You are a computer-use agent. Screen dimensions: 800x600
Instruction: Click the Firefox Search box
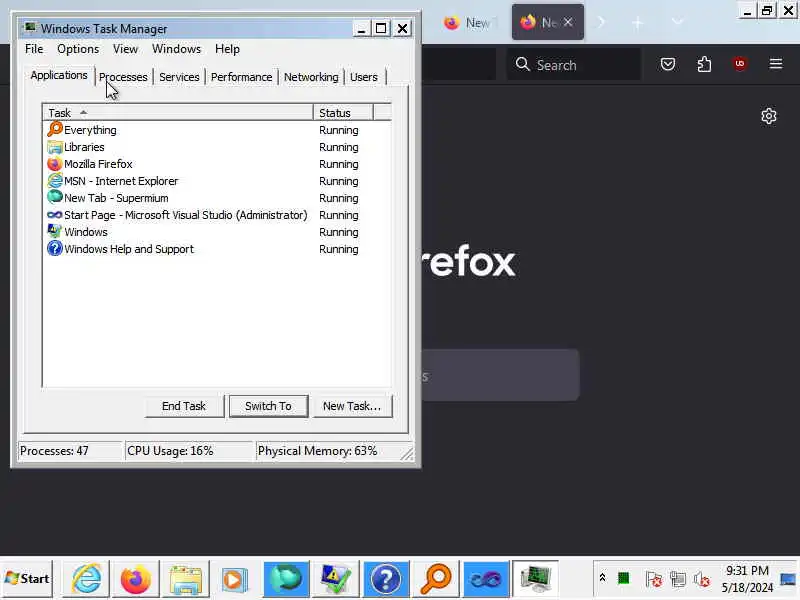573,64
